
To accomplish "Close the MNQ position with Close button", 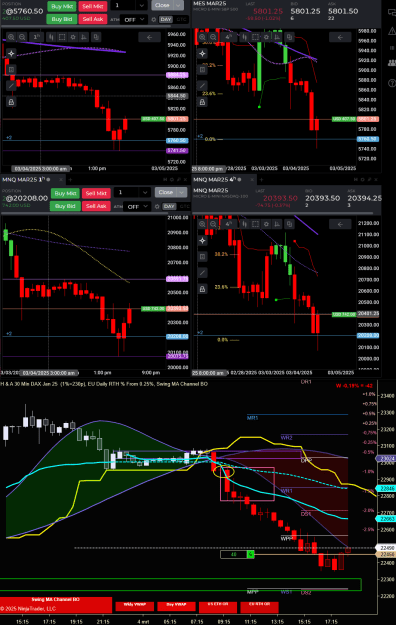I will pyautogui.click(x=165, y=193).
